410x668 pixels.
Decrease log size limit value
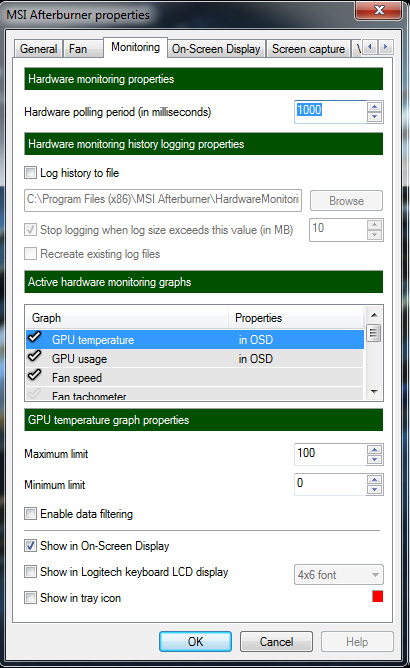click(375, 235)
